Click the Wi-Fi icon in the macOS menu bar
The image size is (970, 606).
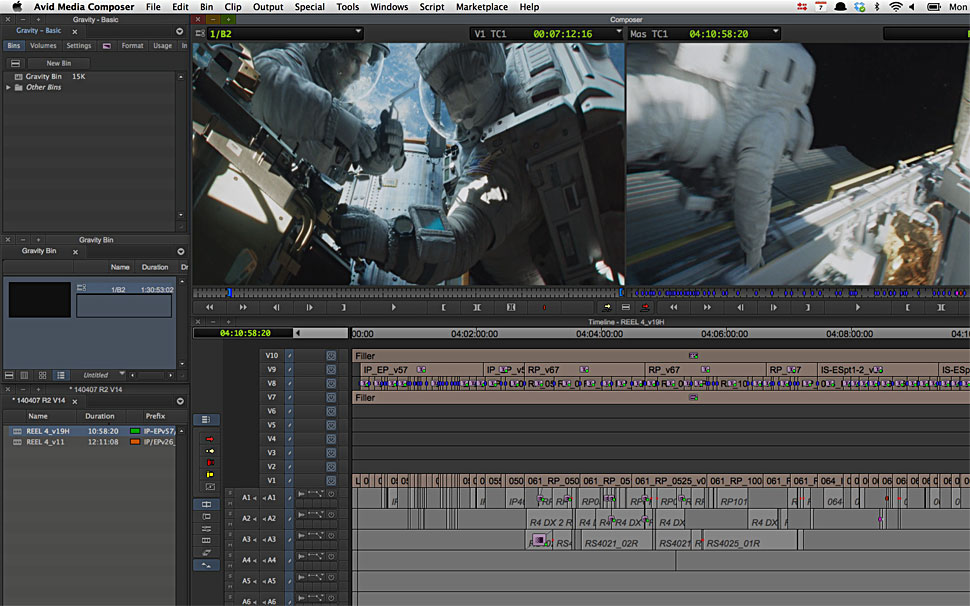pos(895,7)
